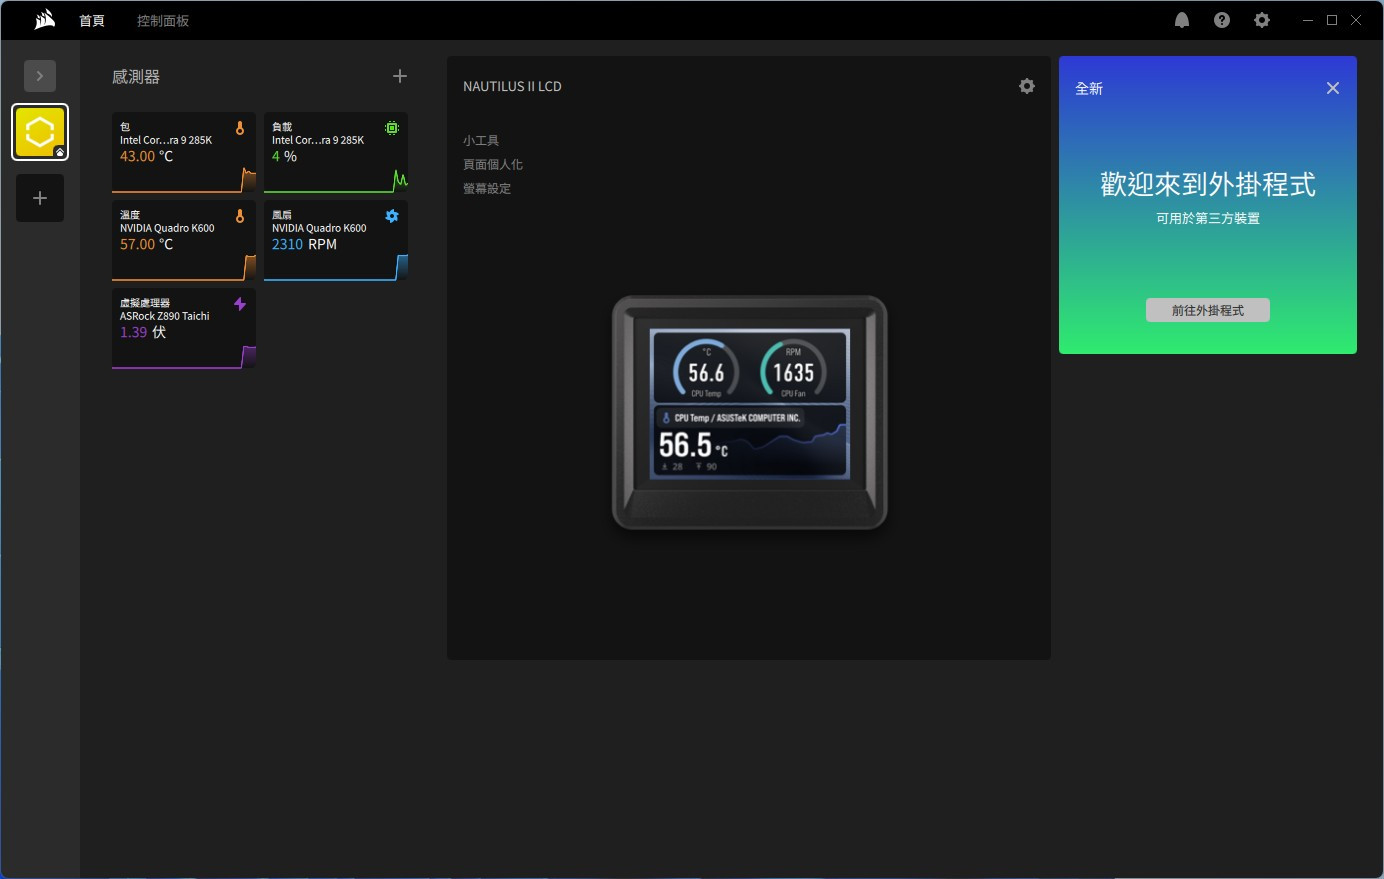Click the 可用於第三方裝置 banner subtitle
The width and height of the screenshot is (1384, 879).
[x=1208, y=218]
